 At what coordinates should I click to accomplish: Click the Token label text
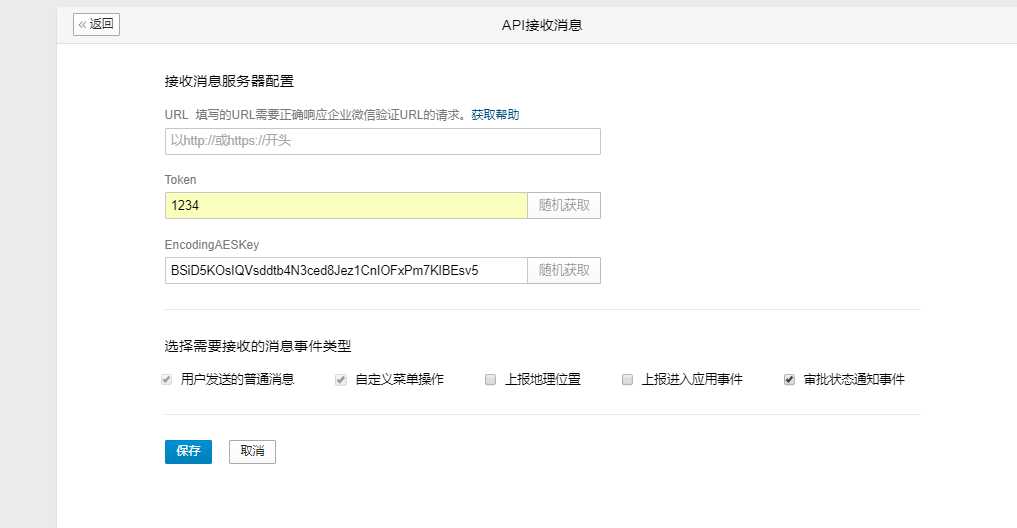[x=180, y=180]
